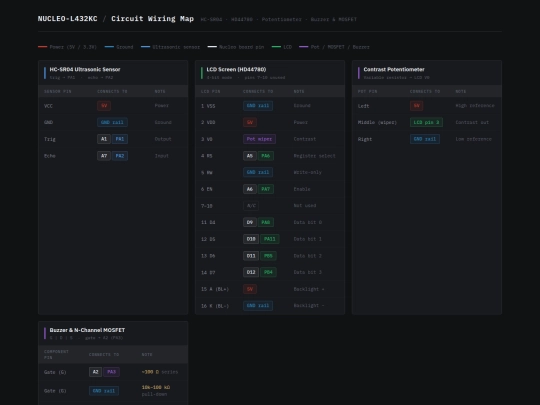Image resolution: width=540 pixels, height=405 pixels.
Task: Click the PB4 badge in 14 D7 row
Action: pyautogui.click(x=268, y=272)
